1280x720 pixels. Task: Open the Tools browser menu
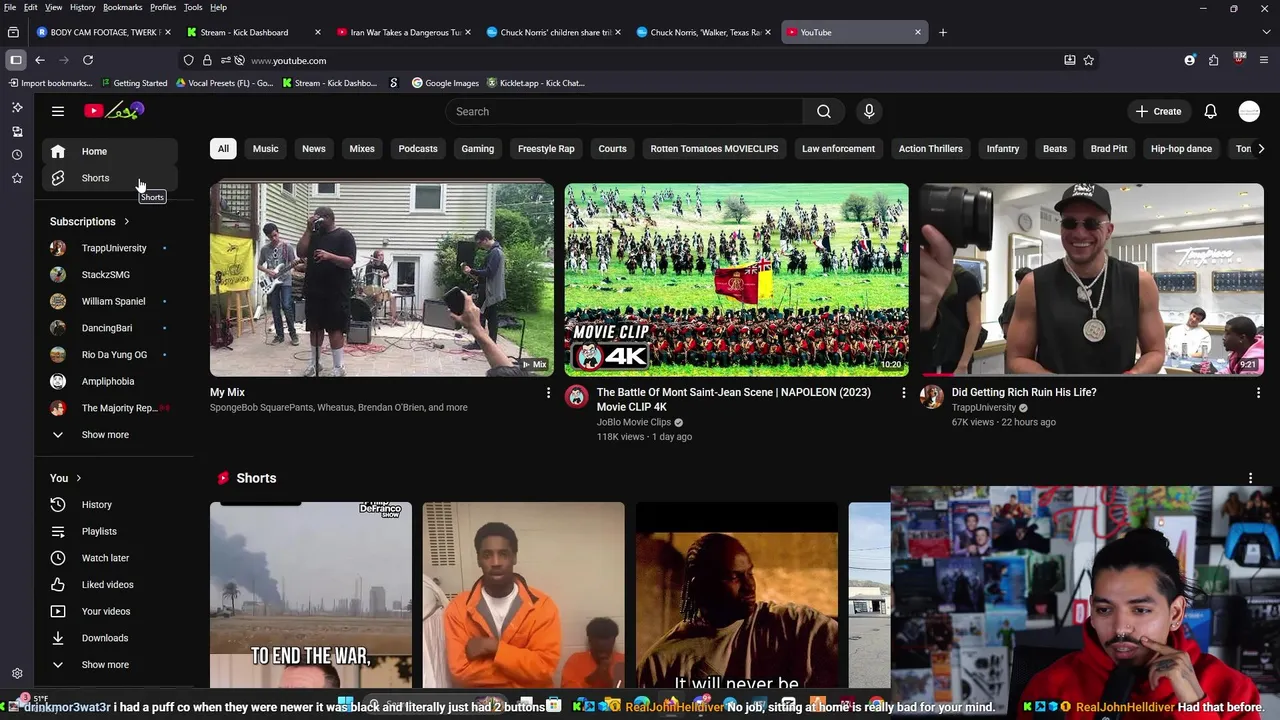193,7
